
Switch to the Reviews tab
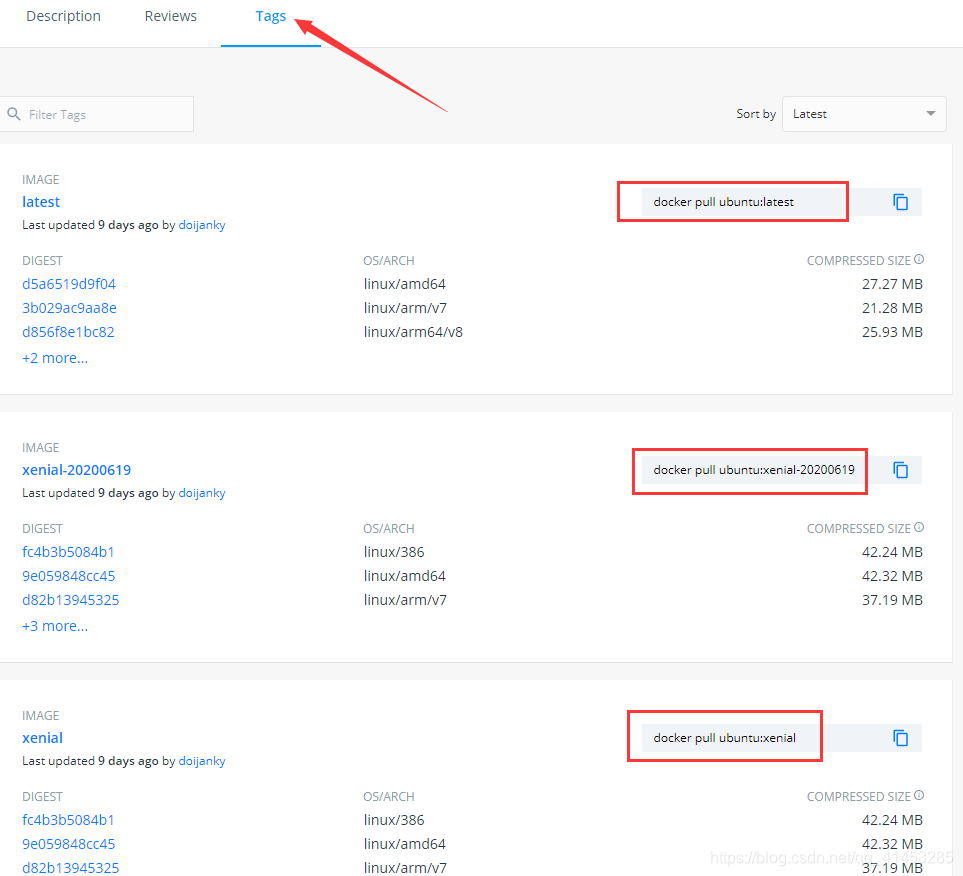(x=171, y=16)
